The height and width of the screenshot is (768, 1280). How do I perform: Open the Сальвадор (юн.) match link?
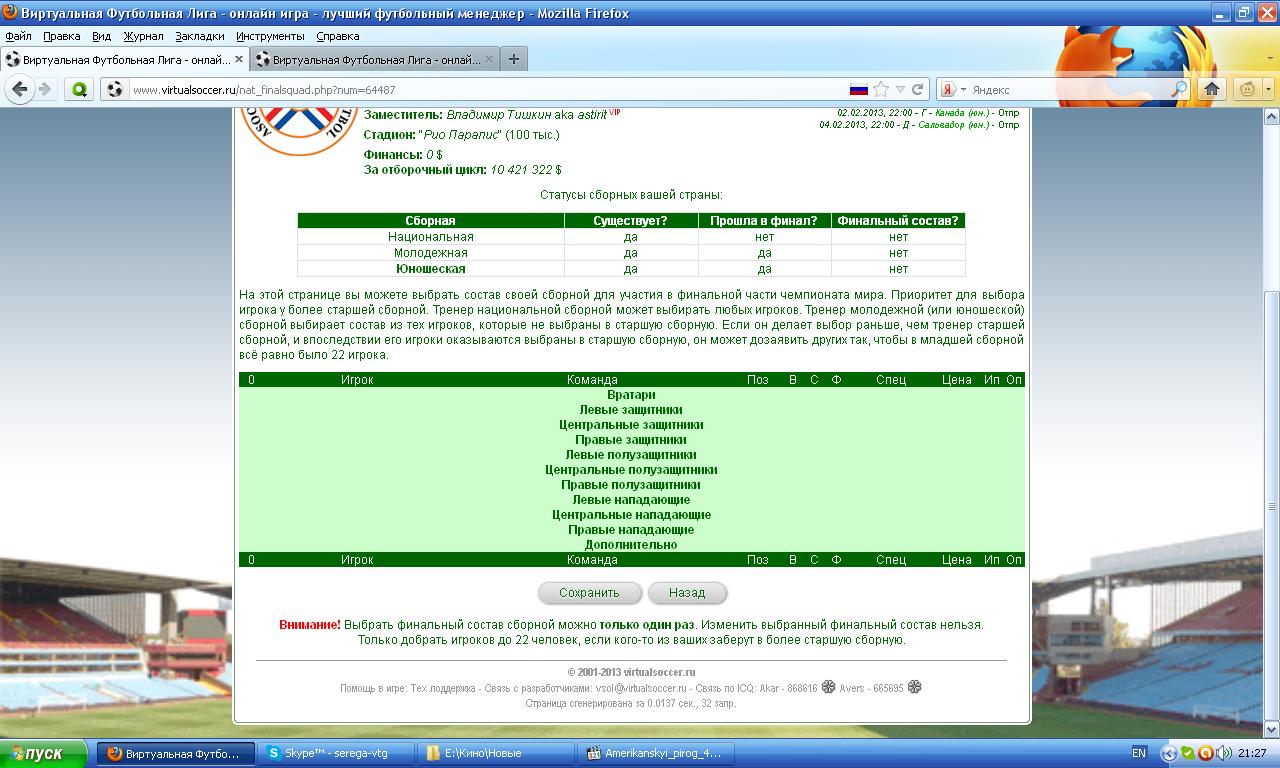954,125
